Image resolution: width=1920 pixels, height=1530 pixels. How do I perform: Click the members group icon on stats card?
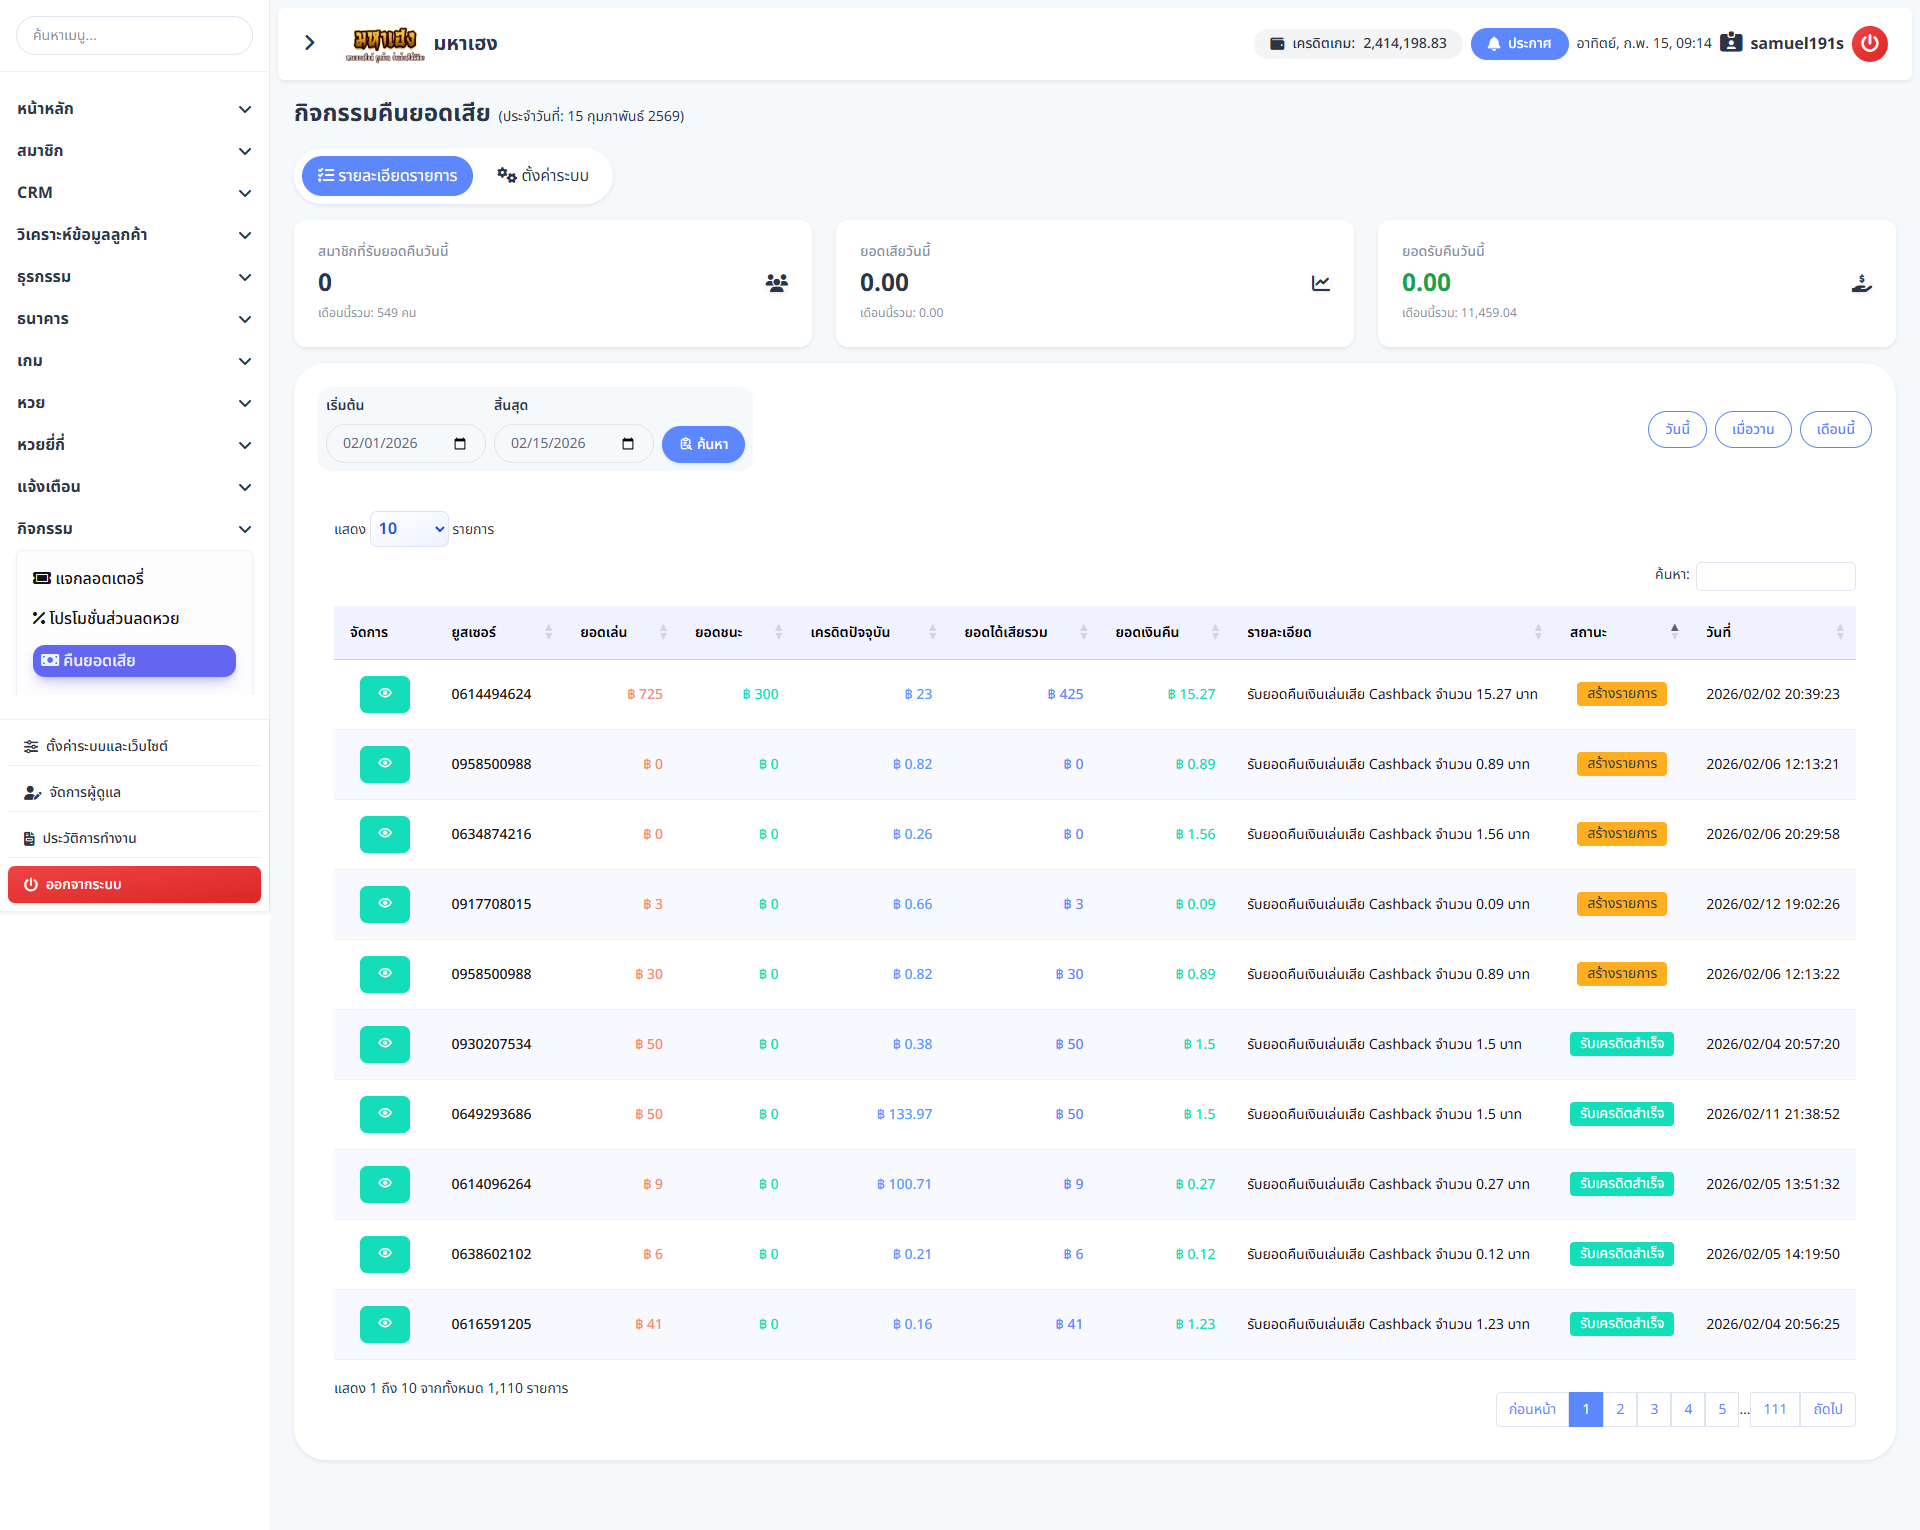(x=776, y=283)
